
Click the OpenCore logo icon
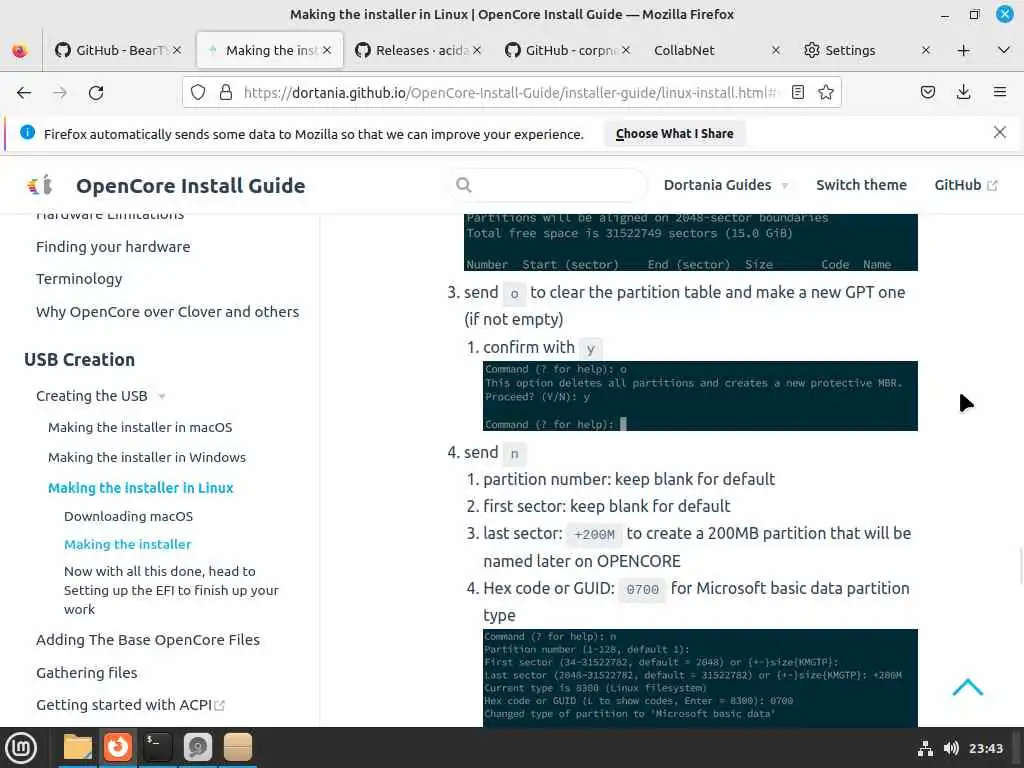[x=40, y=185]
